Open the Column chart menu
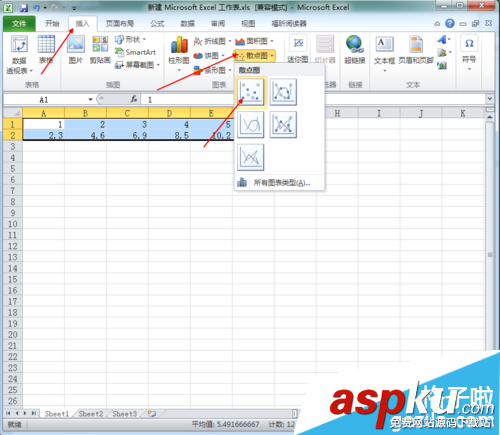Image resolution: width=500 pixels, height=435 pixels. point(179,53)
